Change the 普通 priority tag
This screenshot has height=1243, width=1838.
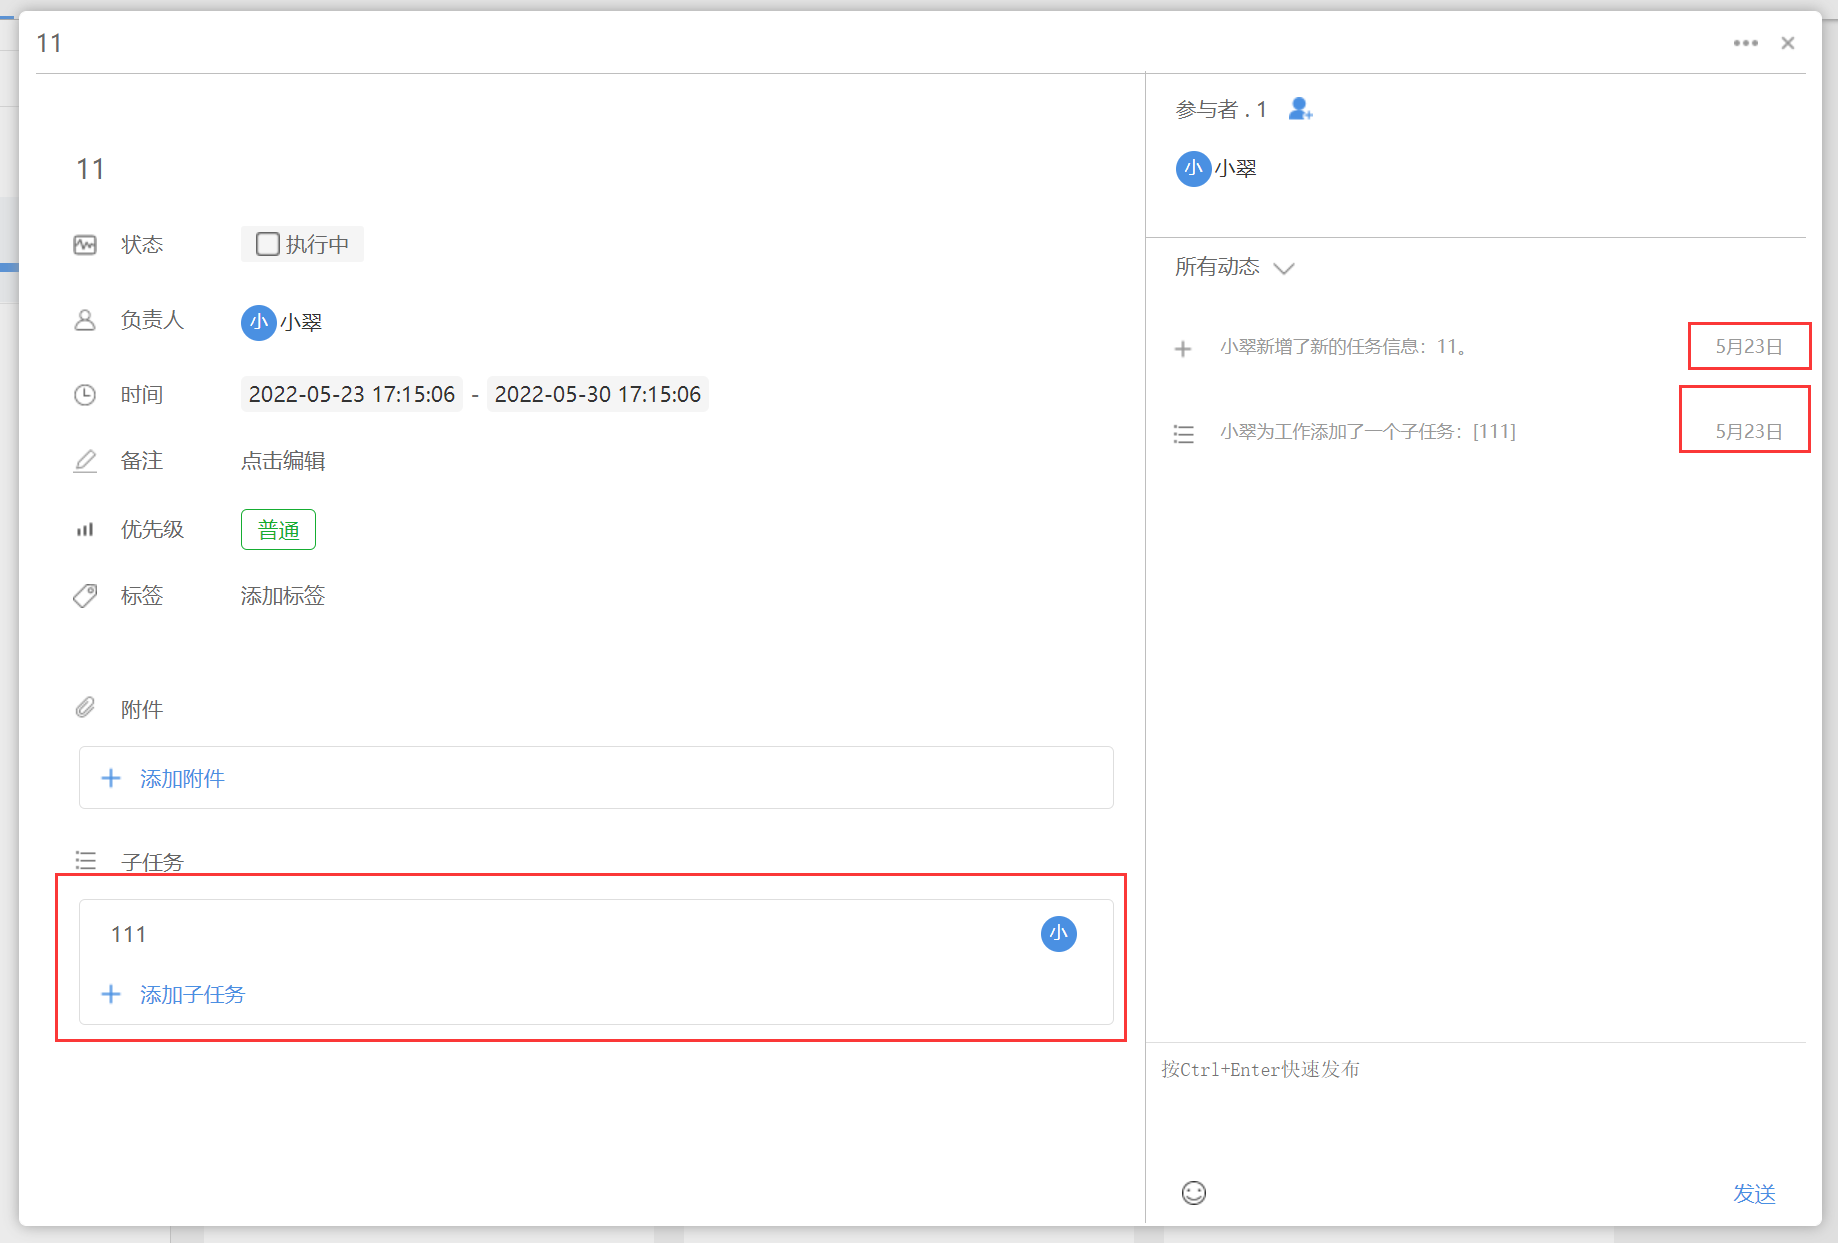(x=278, y=530)
